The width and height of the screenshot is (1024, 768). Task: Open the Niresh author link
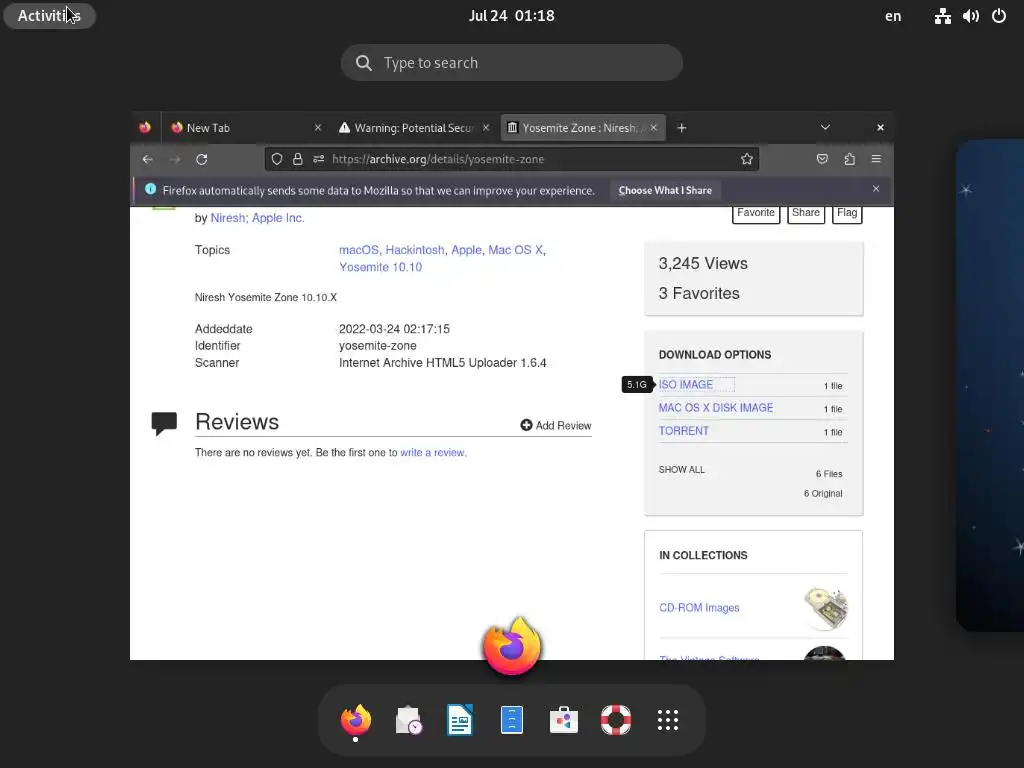227,218
